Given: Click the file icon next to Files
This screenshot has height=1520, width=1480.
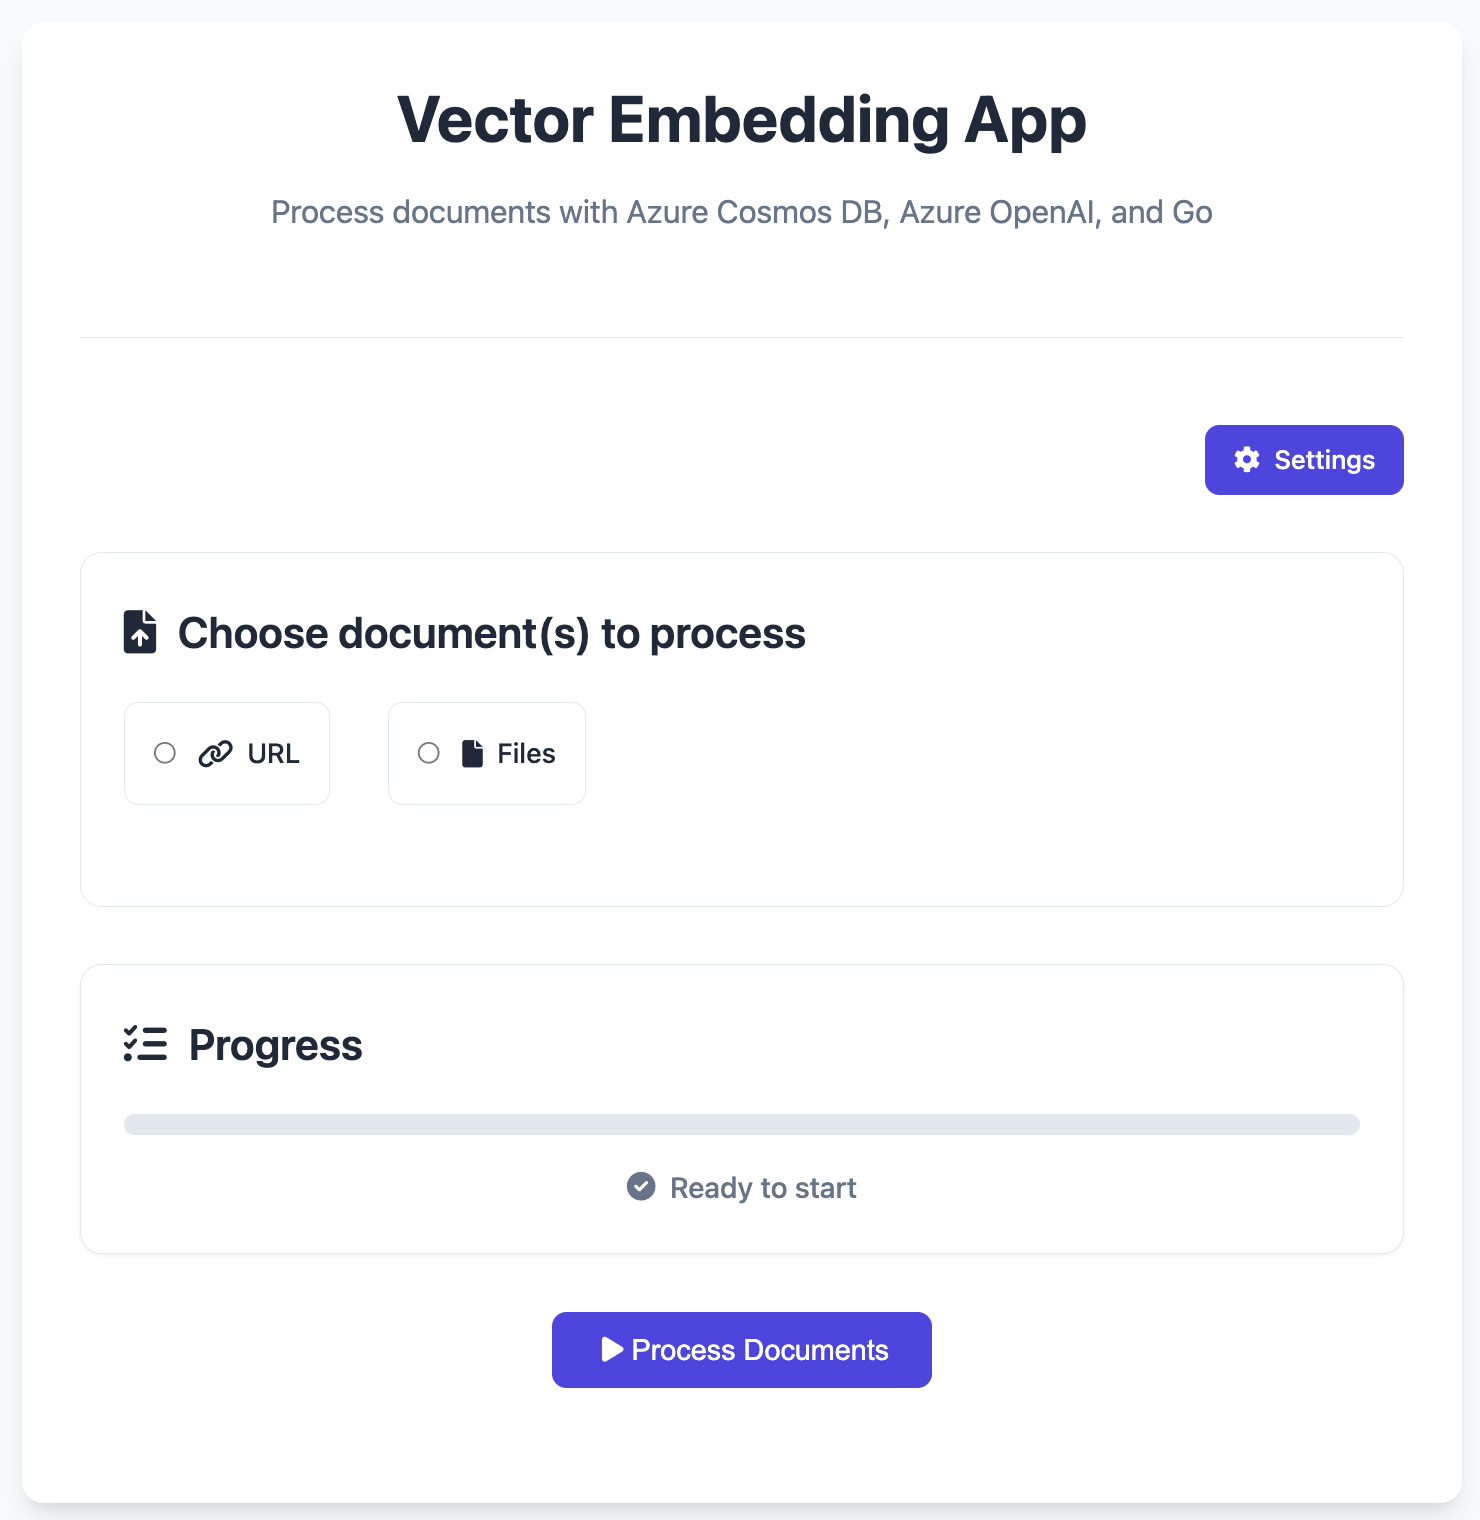Looking at the screenshot, I should point(472,754).
